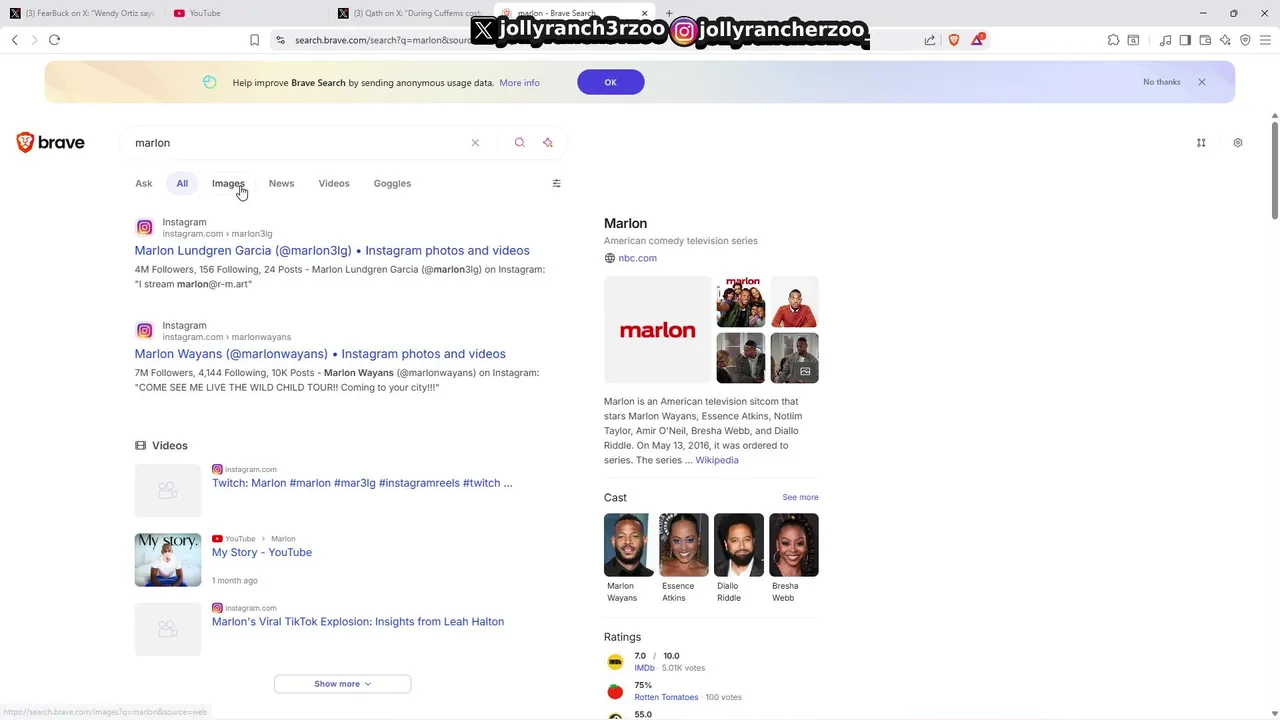The height and width of the screenshot is (720, 1280).
Task: Open Twitch: Marlon video link
Action: 362,483
